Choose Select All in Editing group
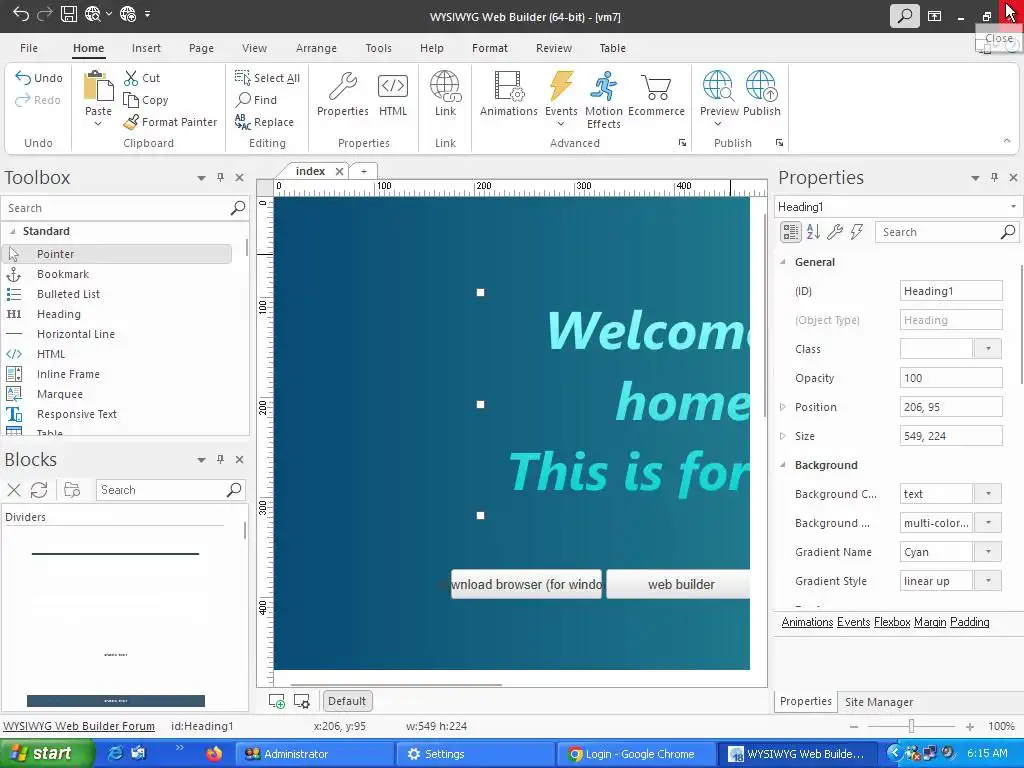 pos(267,78)
